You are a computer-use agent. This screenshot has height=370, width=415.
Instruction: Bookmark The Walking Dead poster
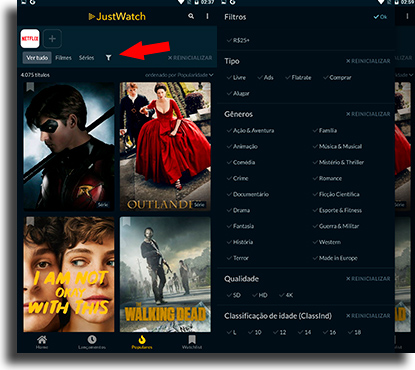tap(126, 221)
